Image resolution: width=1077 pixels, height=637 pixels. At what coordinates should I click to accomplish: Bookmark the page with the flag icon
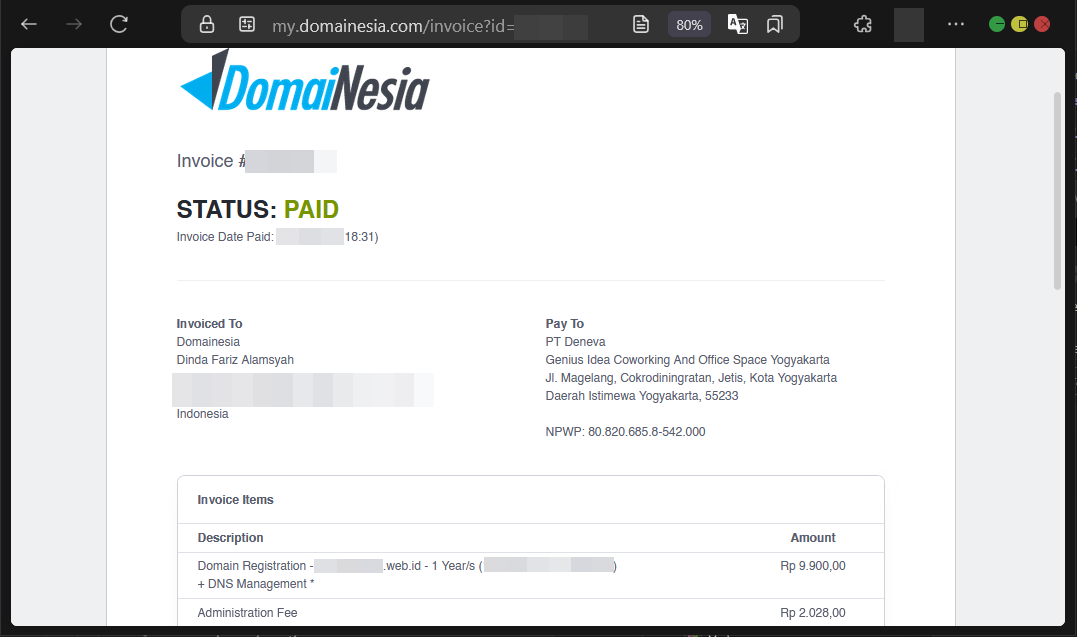774,23
